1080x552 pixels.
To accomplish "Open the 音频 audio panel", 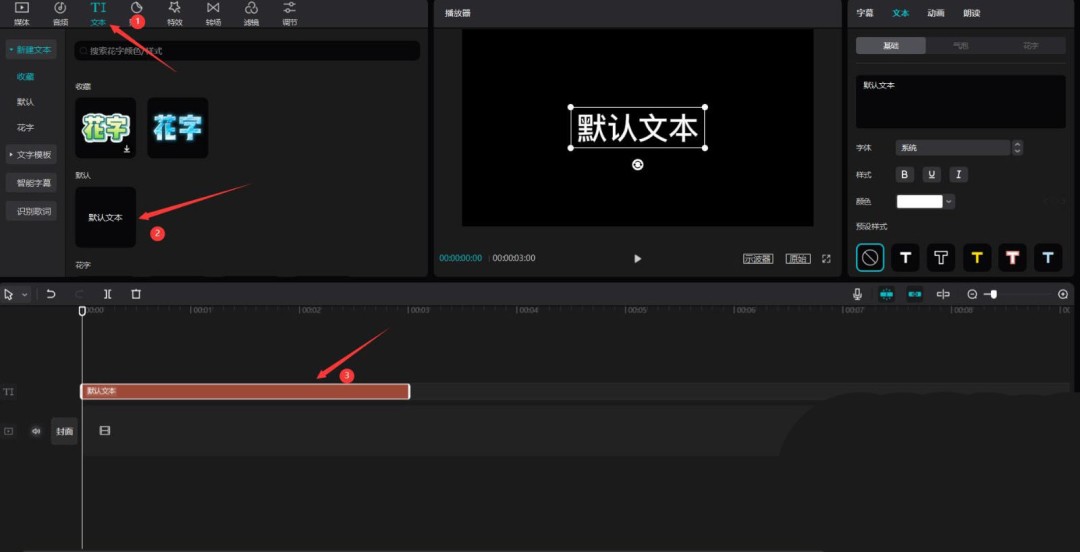I will tap(60, 12).
